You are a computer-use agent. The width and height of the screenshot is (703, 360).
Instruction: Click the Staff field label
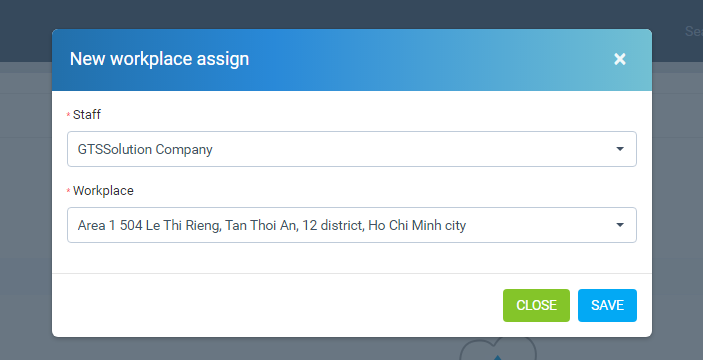click(87, 114)
